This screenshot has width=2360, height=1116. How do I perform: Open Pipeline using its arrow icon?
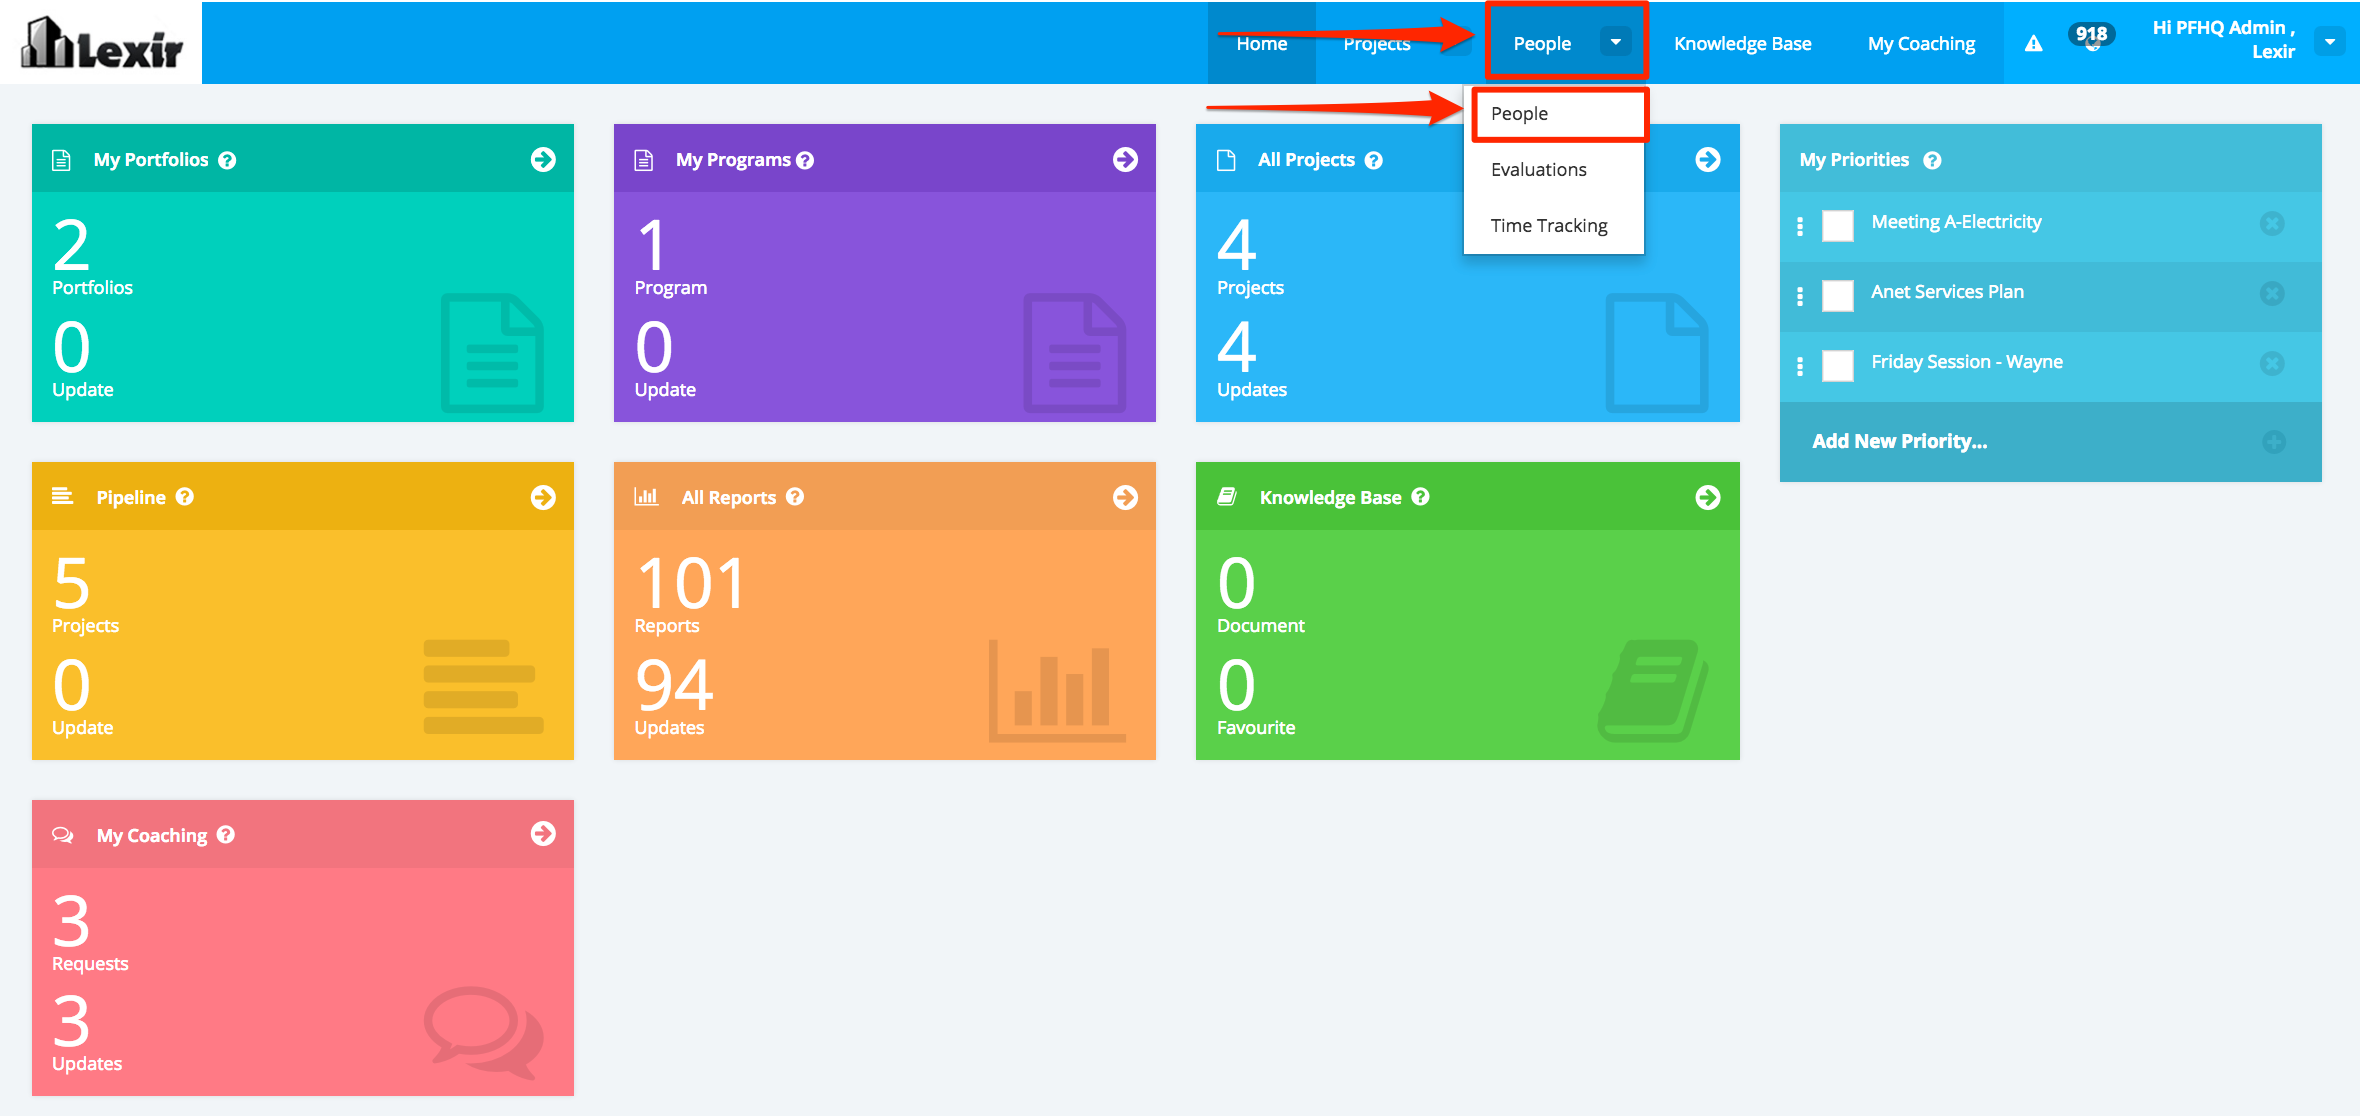pyautogui.click(x=543, y=498)
